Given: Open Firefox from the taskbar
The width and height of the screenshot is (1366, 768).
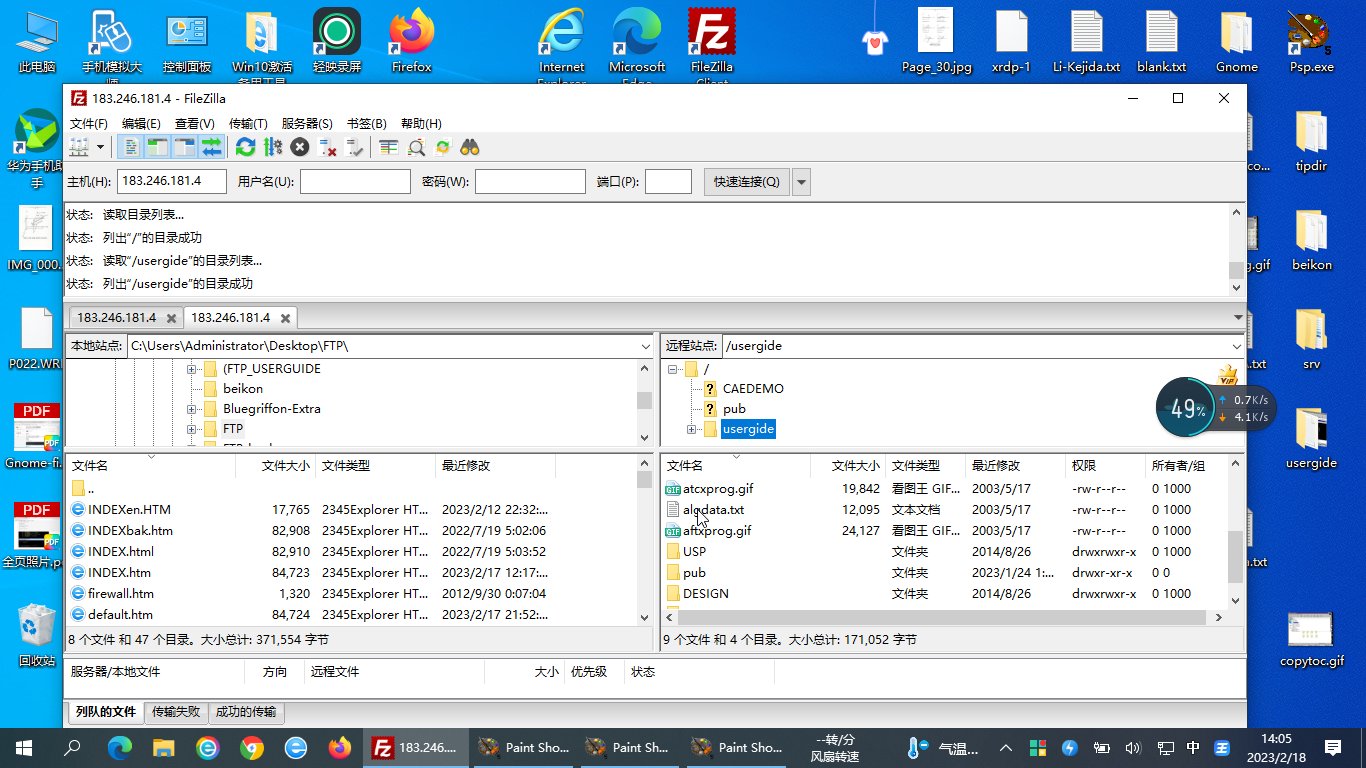Looking at the screenshot, I should click(341, 747).
